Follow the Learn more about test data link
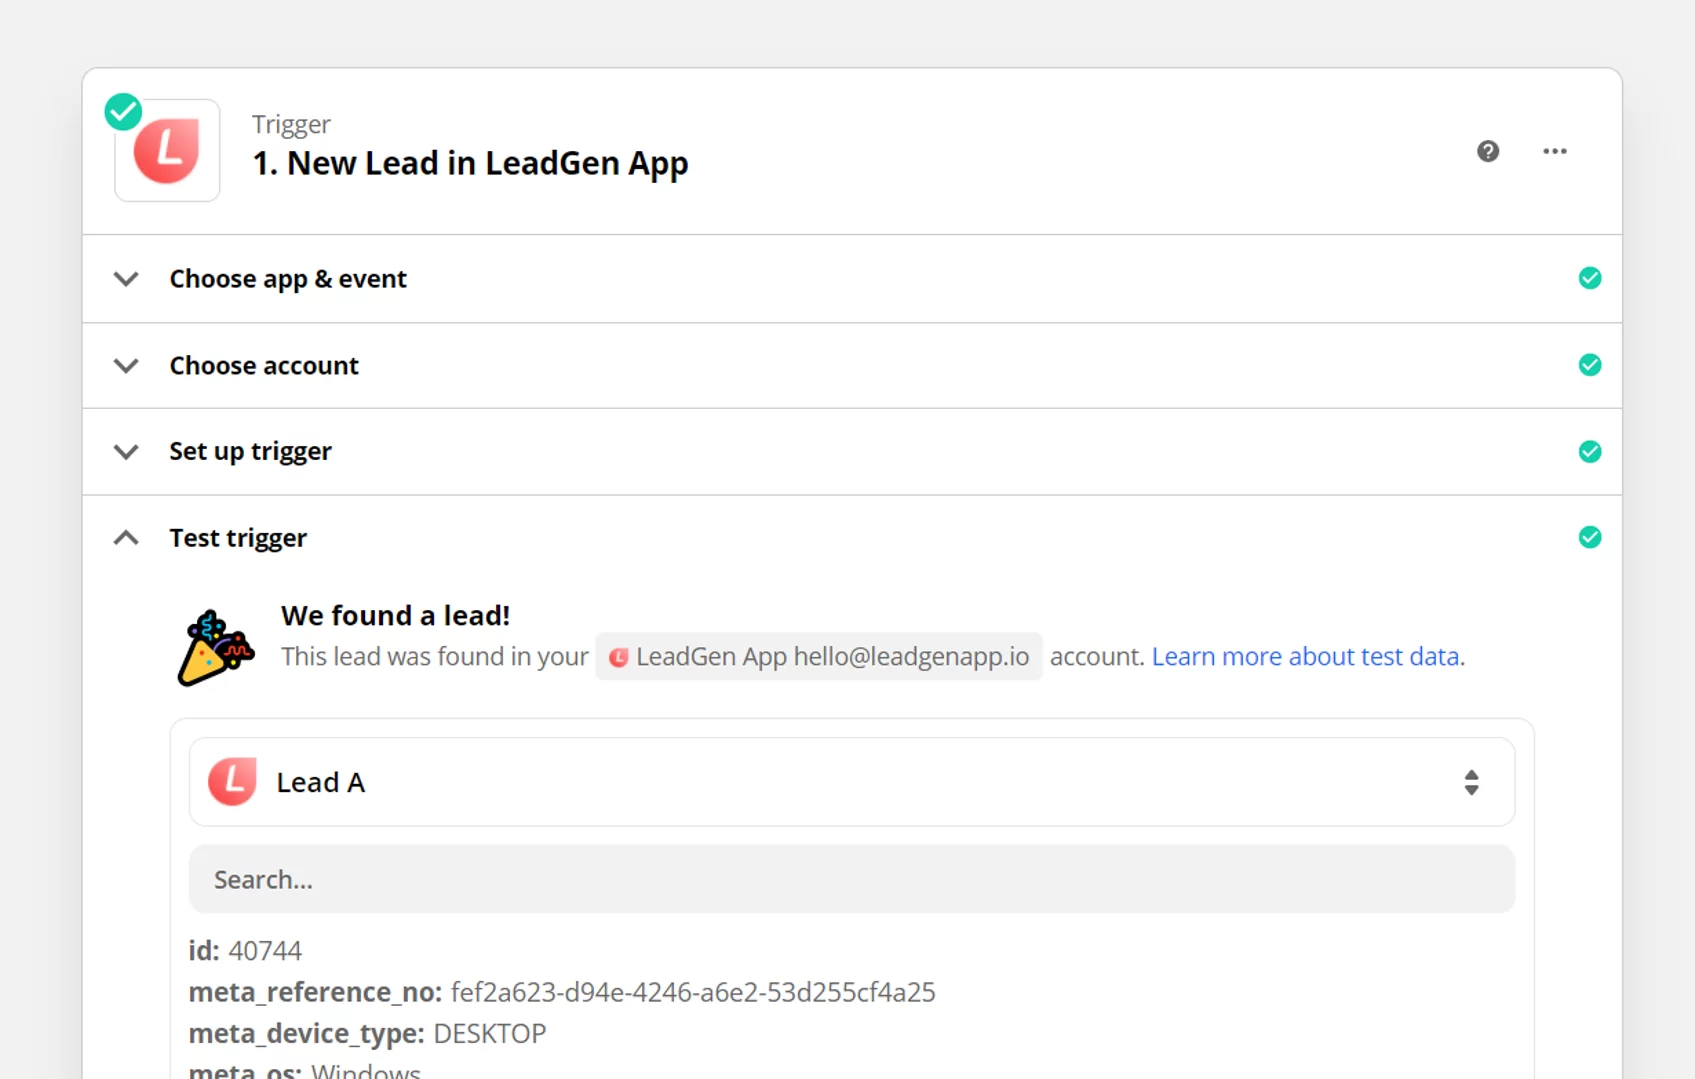Screen dimensions: 1695x1079 (x=1307, y=657)
